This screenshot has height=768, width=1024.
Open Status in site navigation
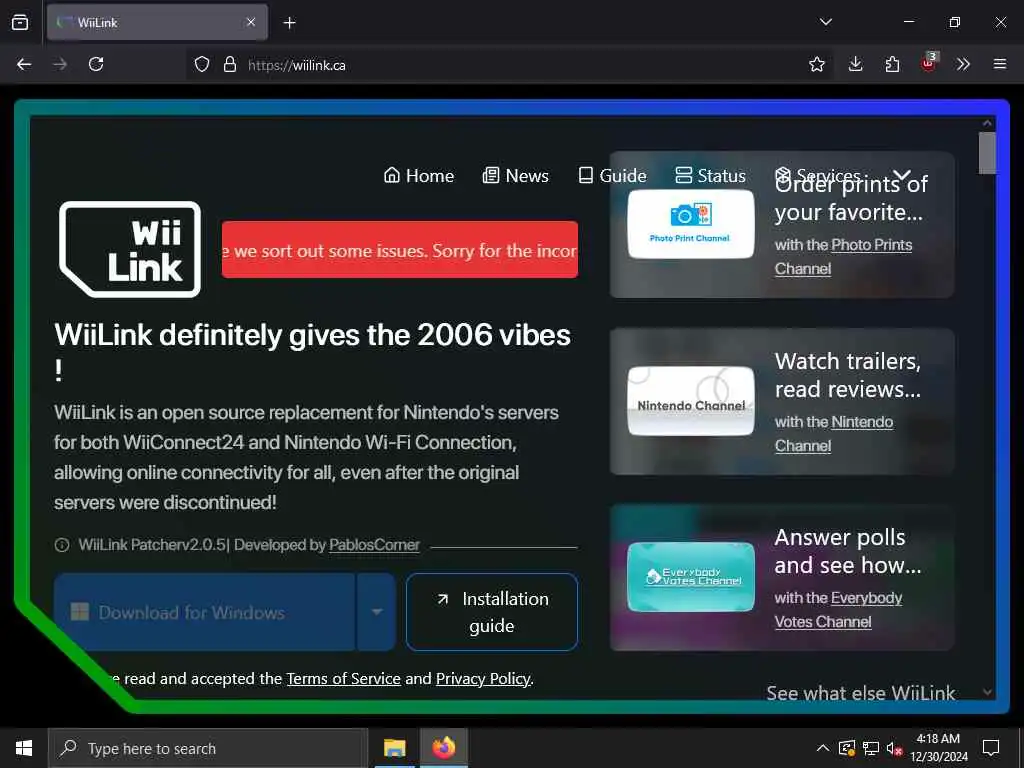[x=710, y=176]
